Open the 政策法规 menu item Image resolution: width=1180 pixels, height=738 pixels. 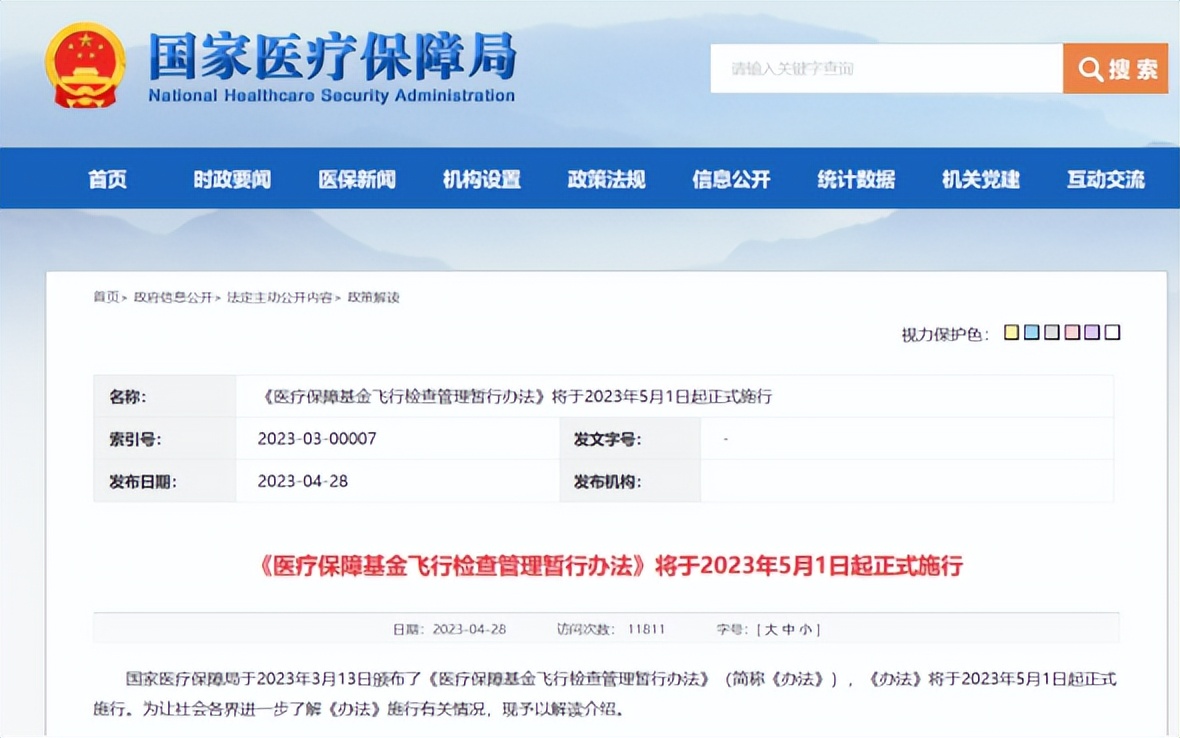(605, 179)
